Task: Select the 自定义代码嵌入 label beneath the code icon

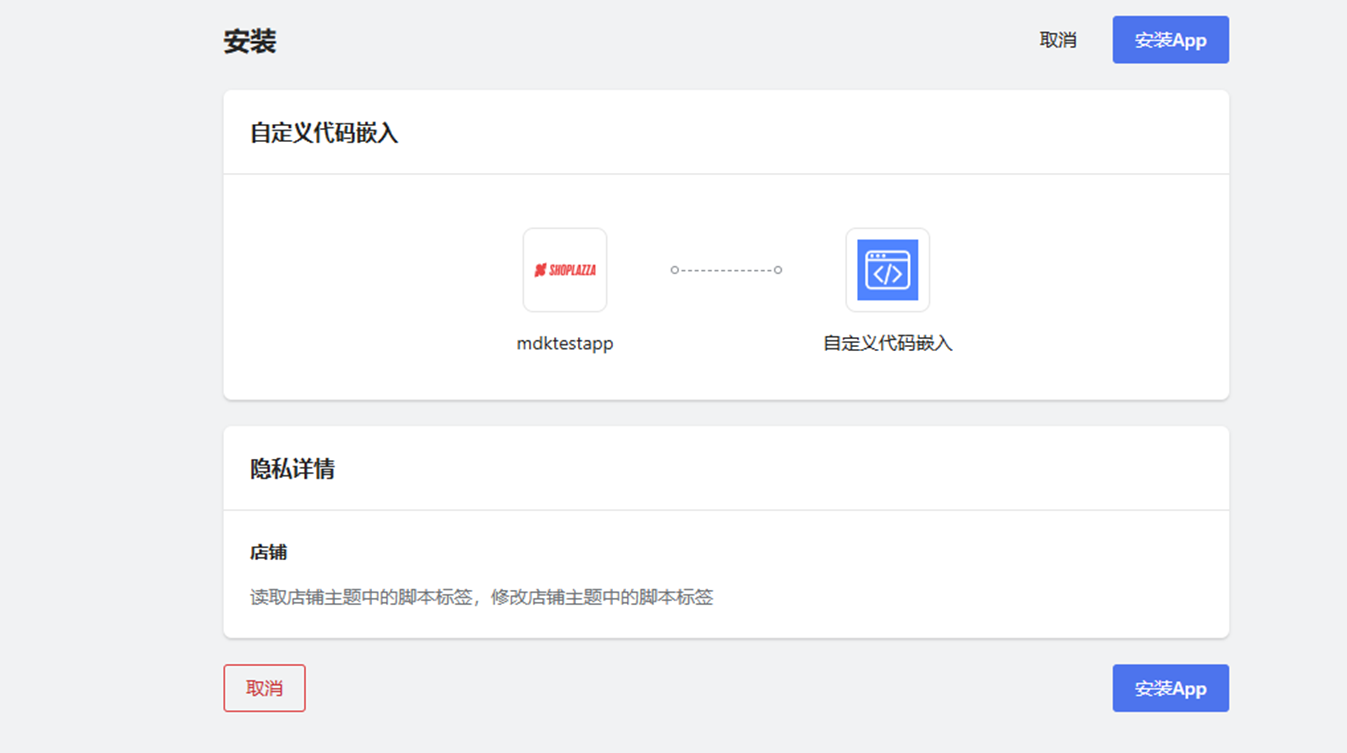Action: [x=887, y=343]
